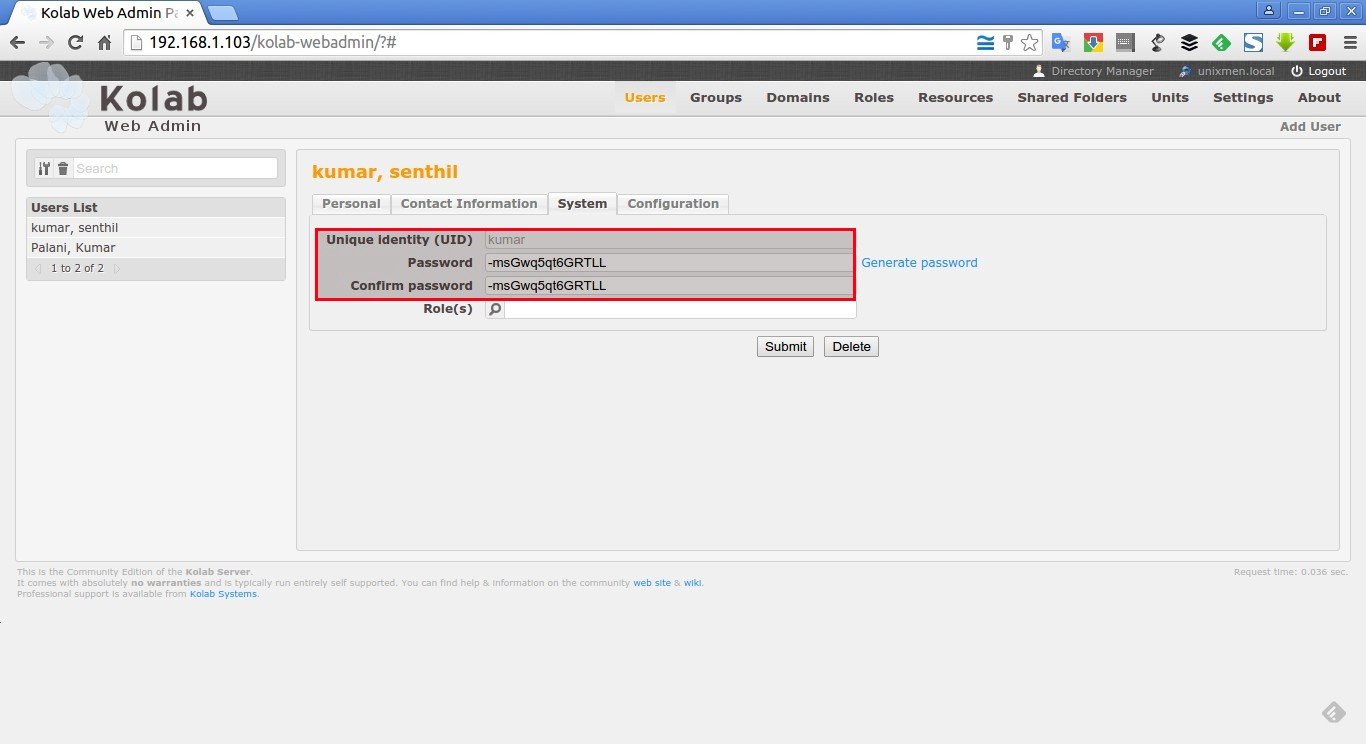
Task: Click the browser back arrow
Action: [x=17, y=43]
